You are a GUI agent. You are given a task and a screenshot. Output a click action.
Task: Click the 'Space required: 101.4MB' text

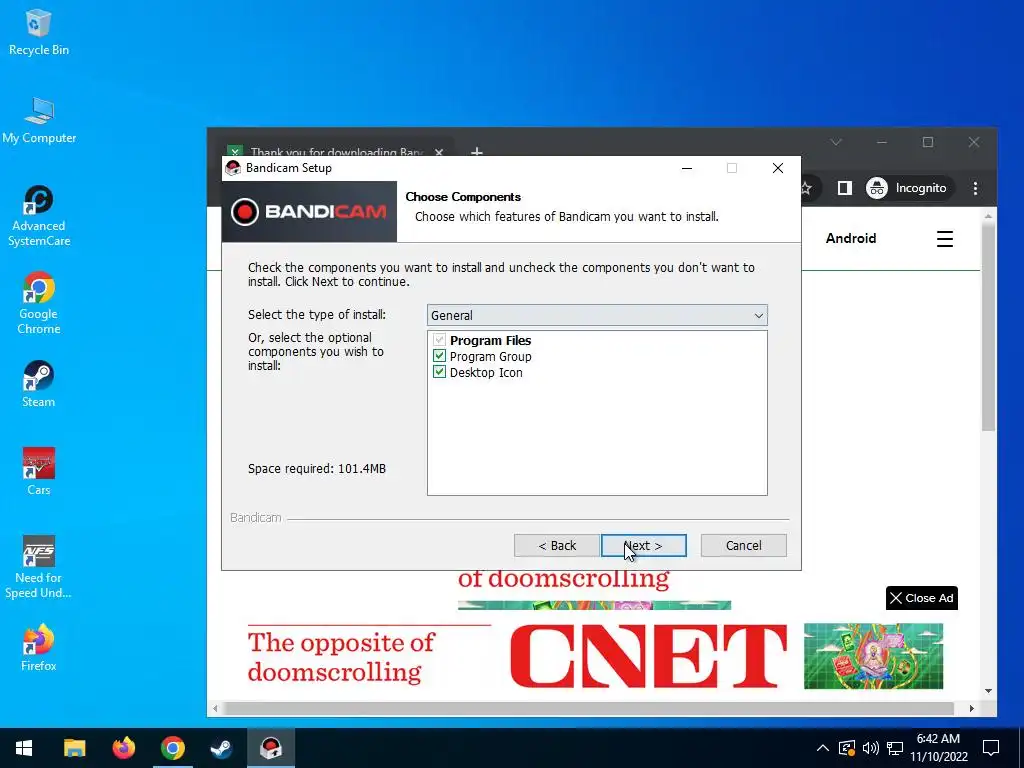[317, 469]
